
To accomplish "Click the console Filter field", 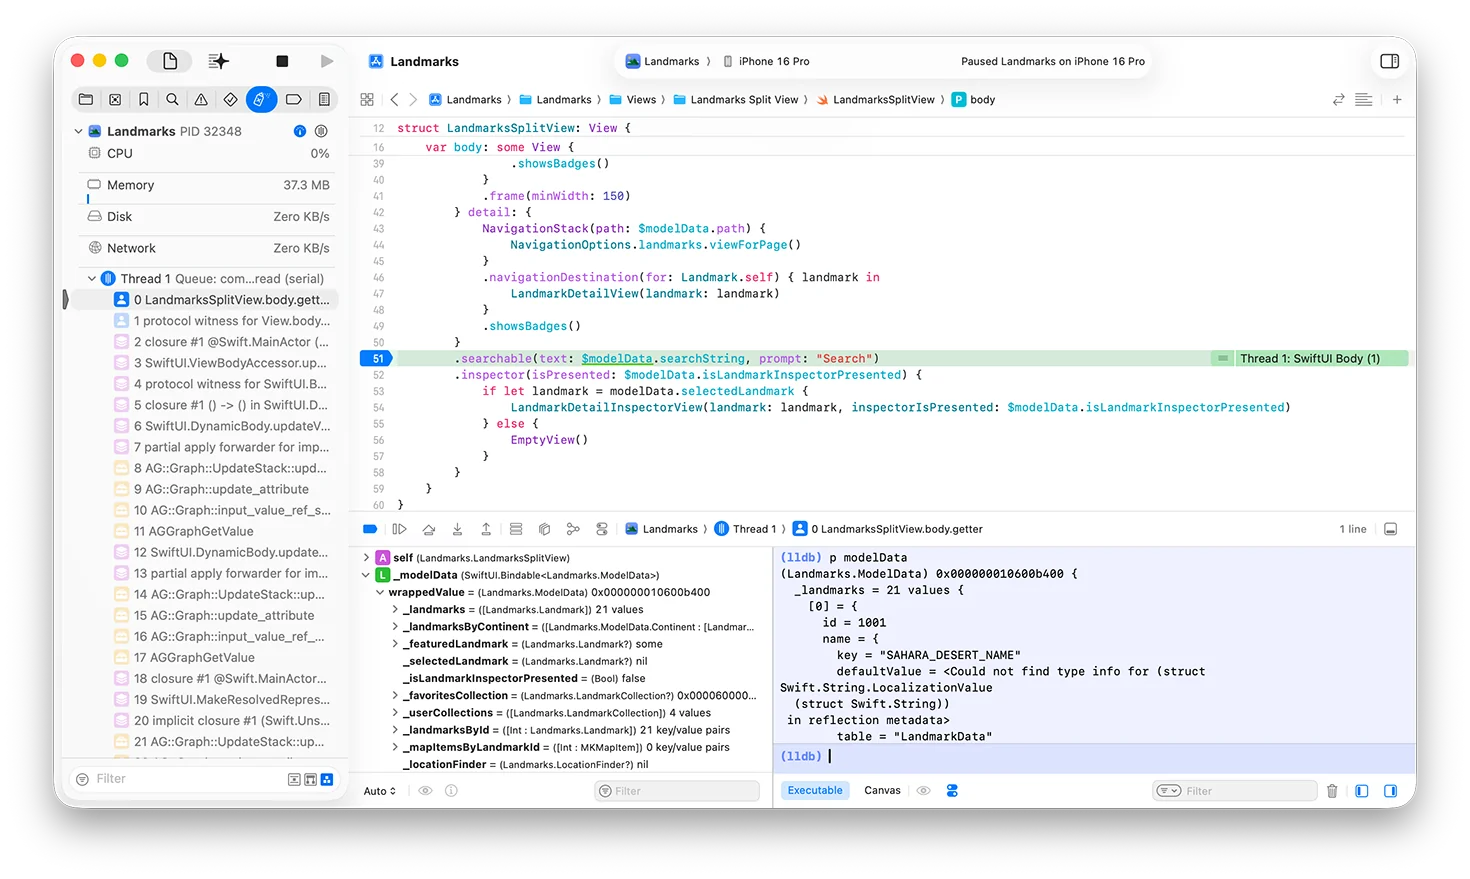I will pos(1235,791).
